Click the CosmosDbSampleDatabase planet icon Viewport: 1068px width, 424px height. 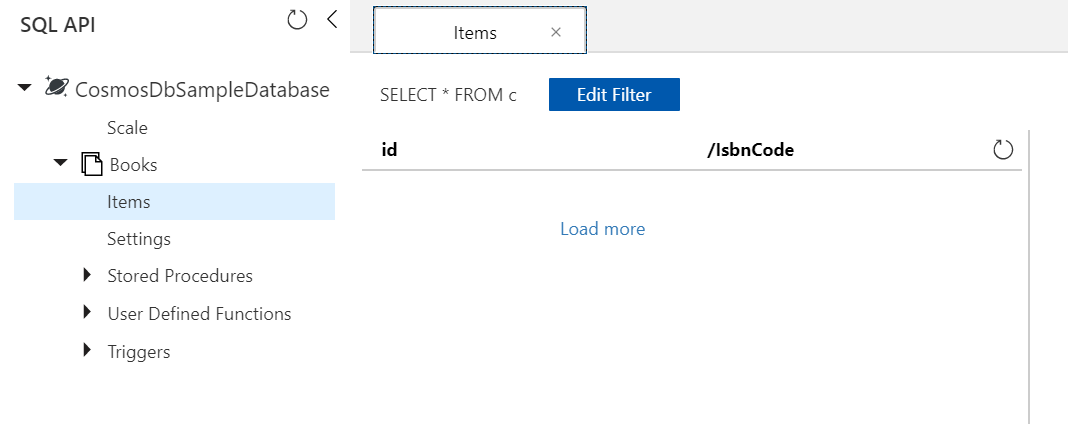[x=57, y=88]
